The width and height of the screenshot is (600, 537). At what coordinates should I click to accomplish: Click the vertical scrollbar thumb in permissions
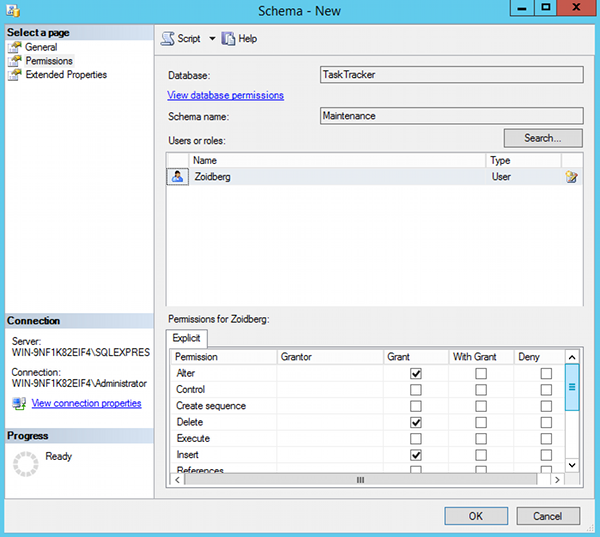(572, 387)
